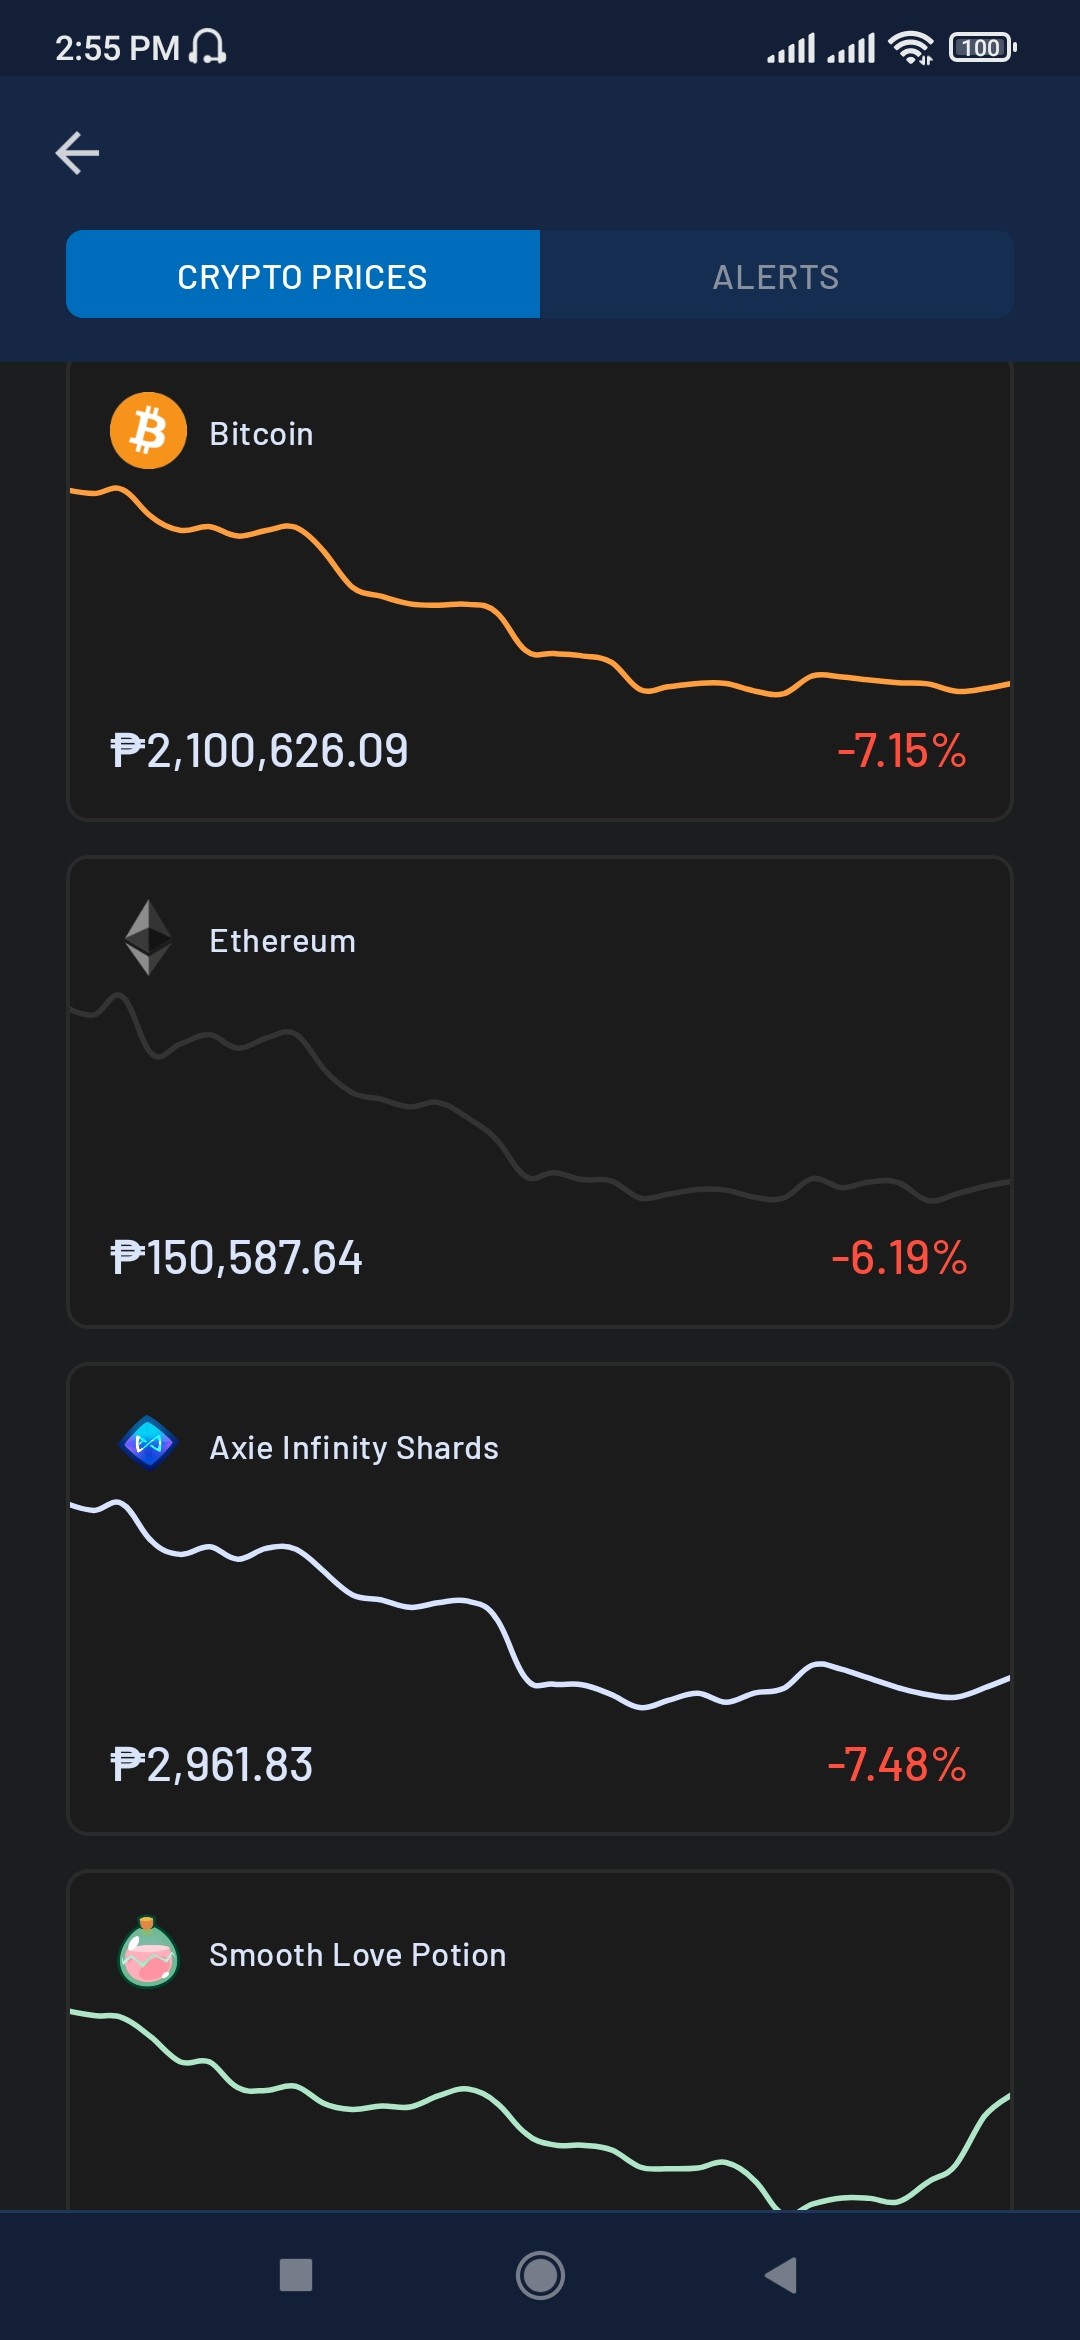Tap the Axie Infinity Shards logo
The width and height of the screenshot is (1080, 2340).
tap(148, 1443)
